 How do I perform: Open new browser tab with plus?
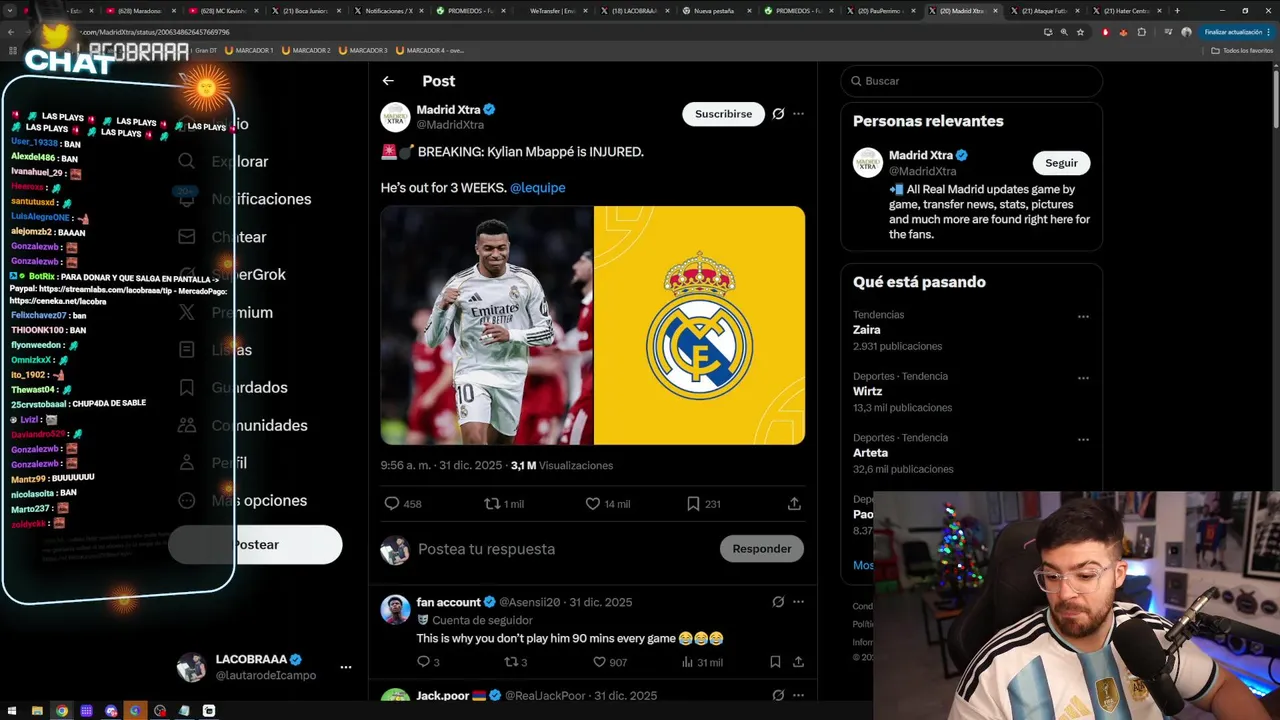point(1177,10)
